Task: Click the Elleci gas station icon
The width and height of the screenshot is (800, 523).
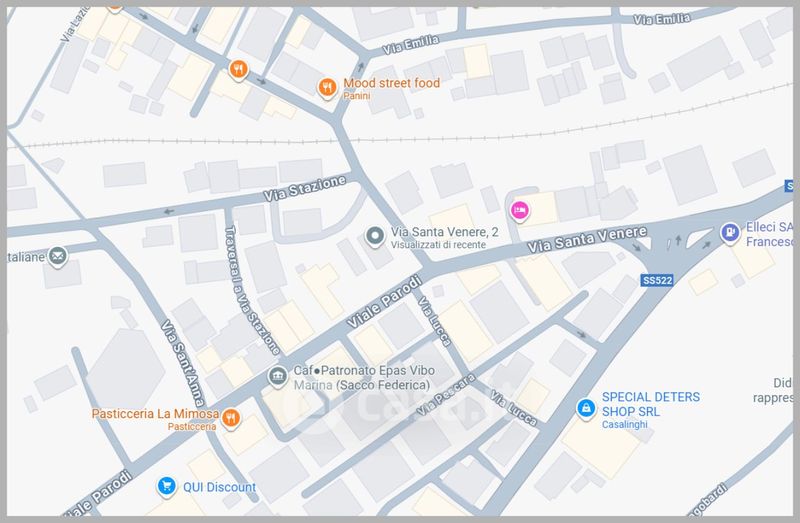Action: click(x=730, y=233)
